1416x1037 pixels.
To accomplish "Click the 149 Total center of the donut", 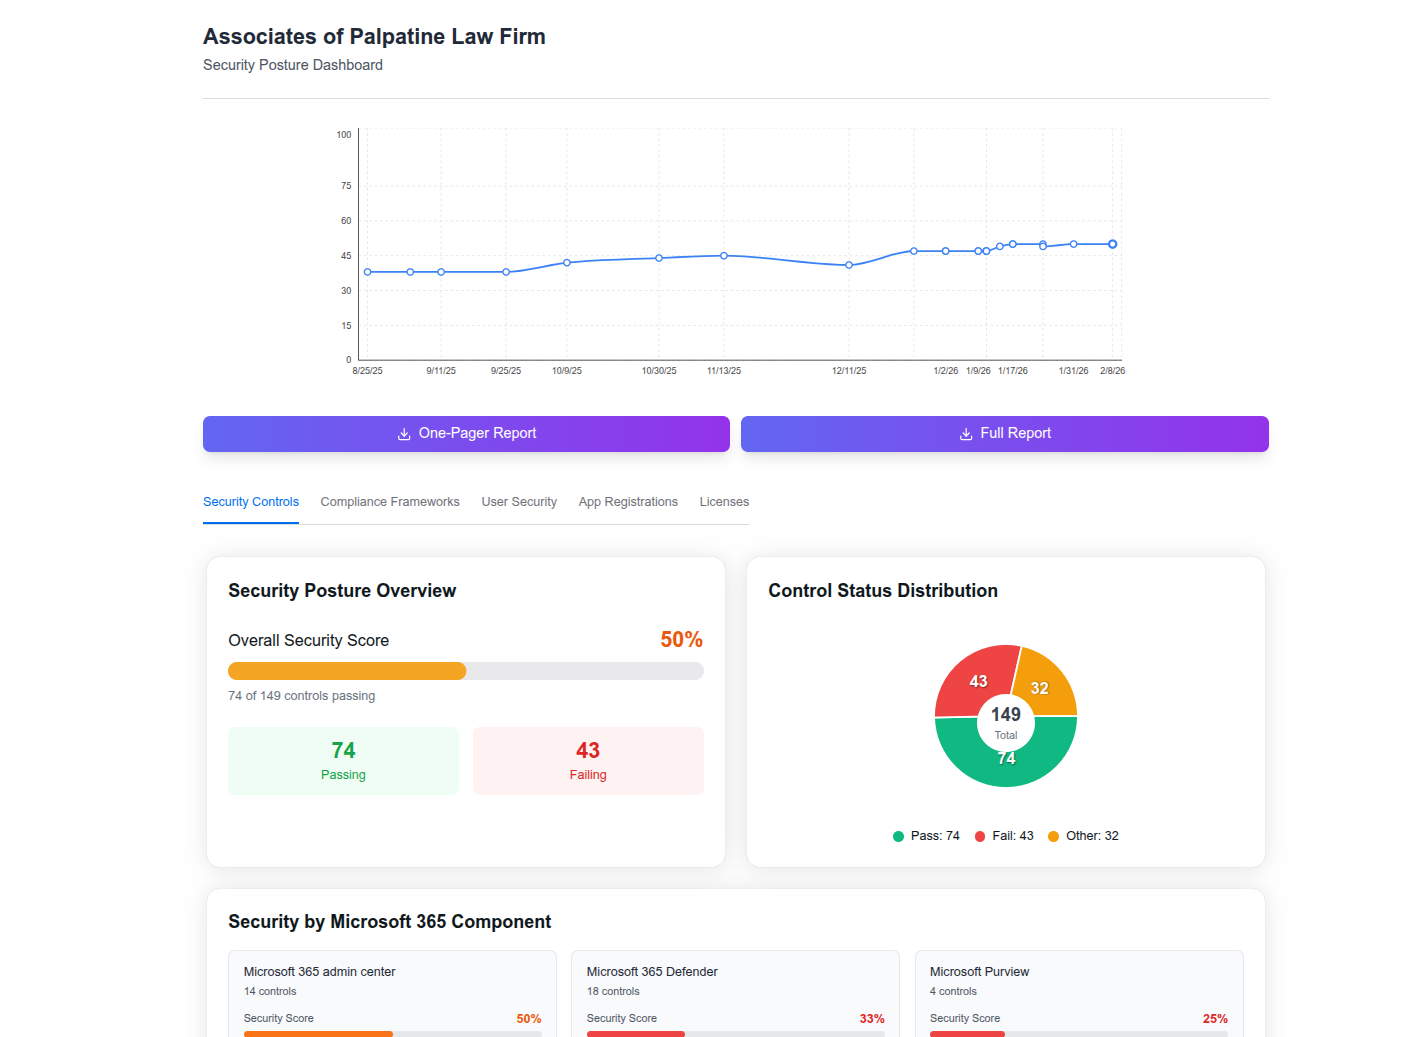I will coord(1006,716).
